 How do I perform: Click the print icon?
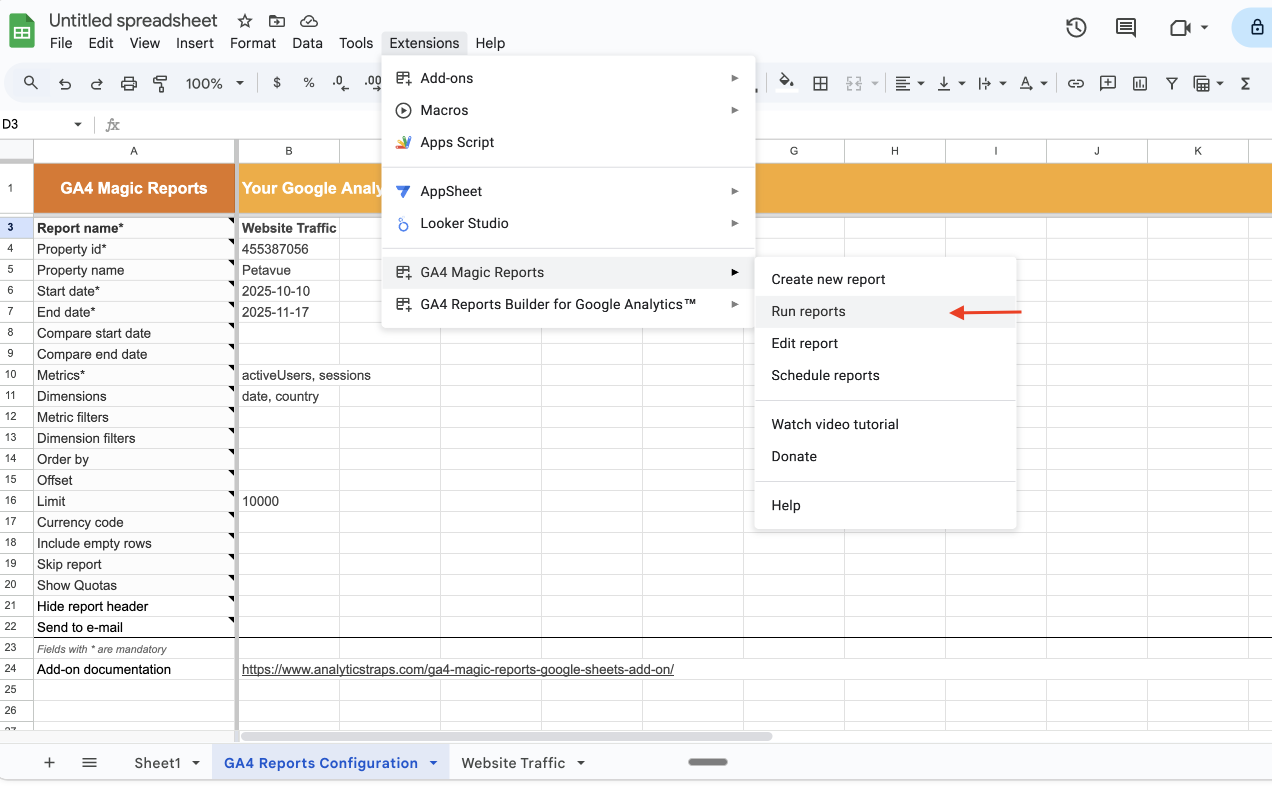129,84
